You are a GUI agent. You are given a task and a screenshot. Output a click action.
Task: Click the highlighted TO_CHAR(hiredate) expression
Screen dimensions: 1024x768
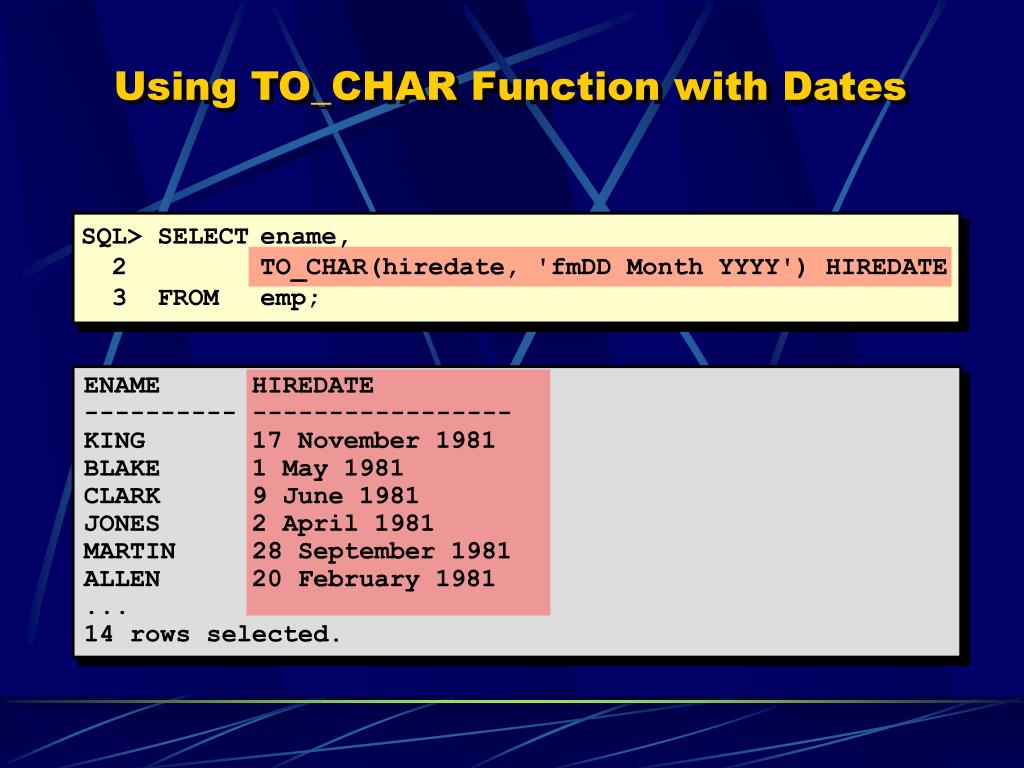[x=600, y=266]
